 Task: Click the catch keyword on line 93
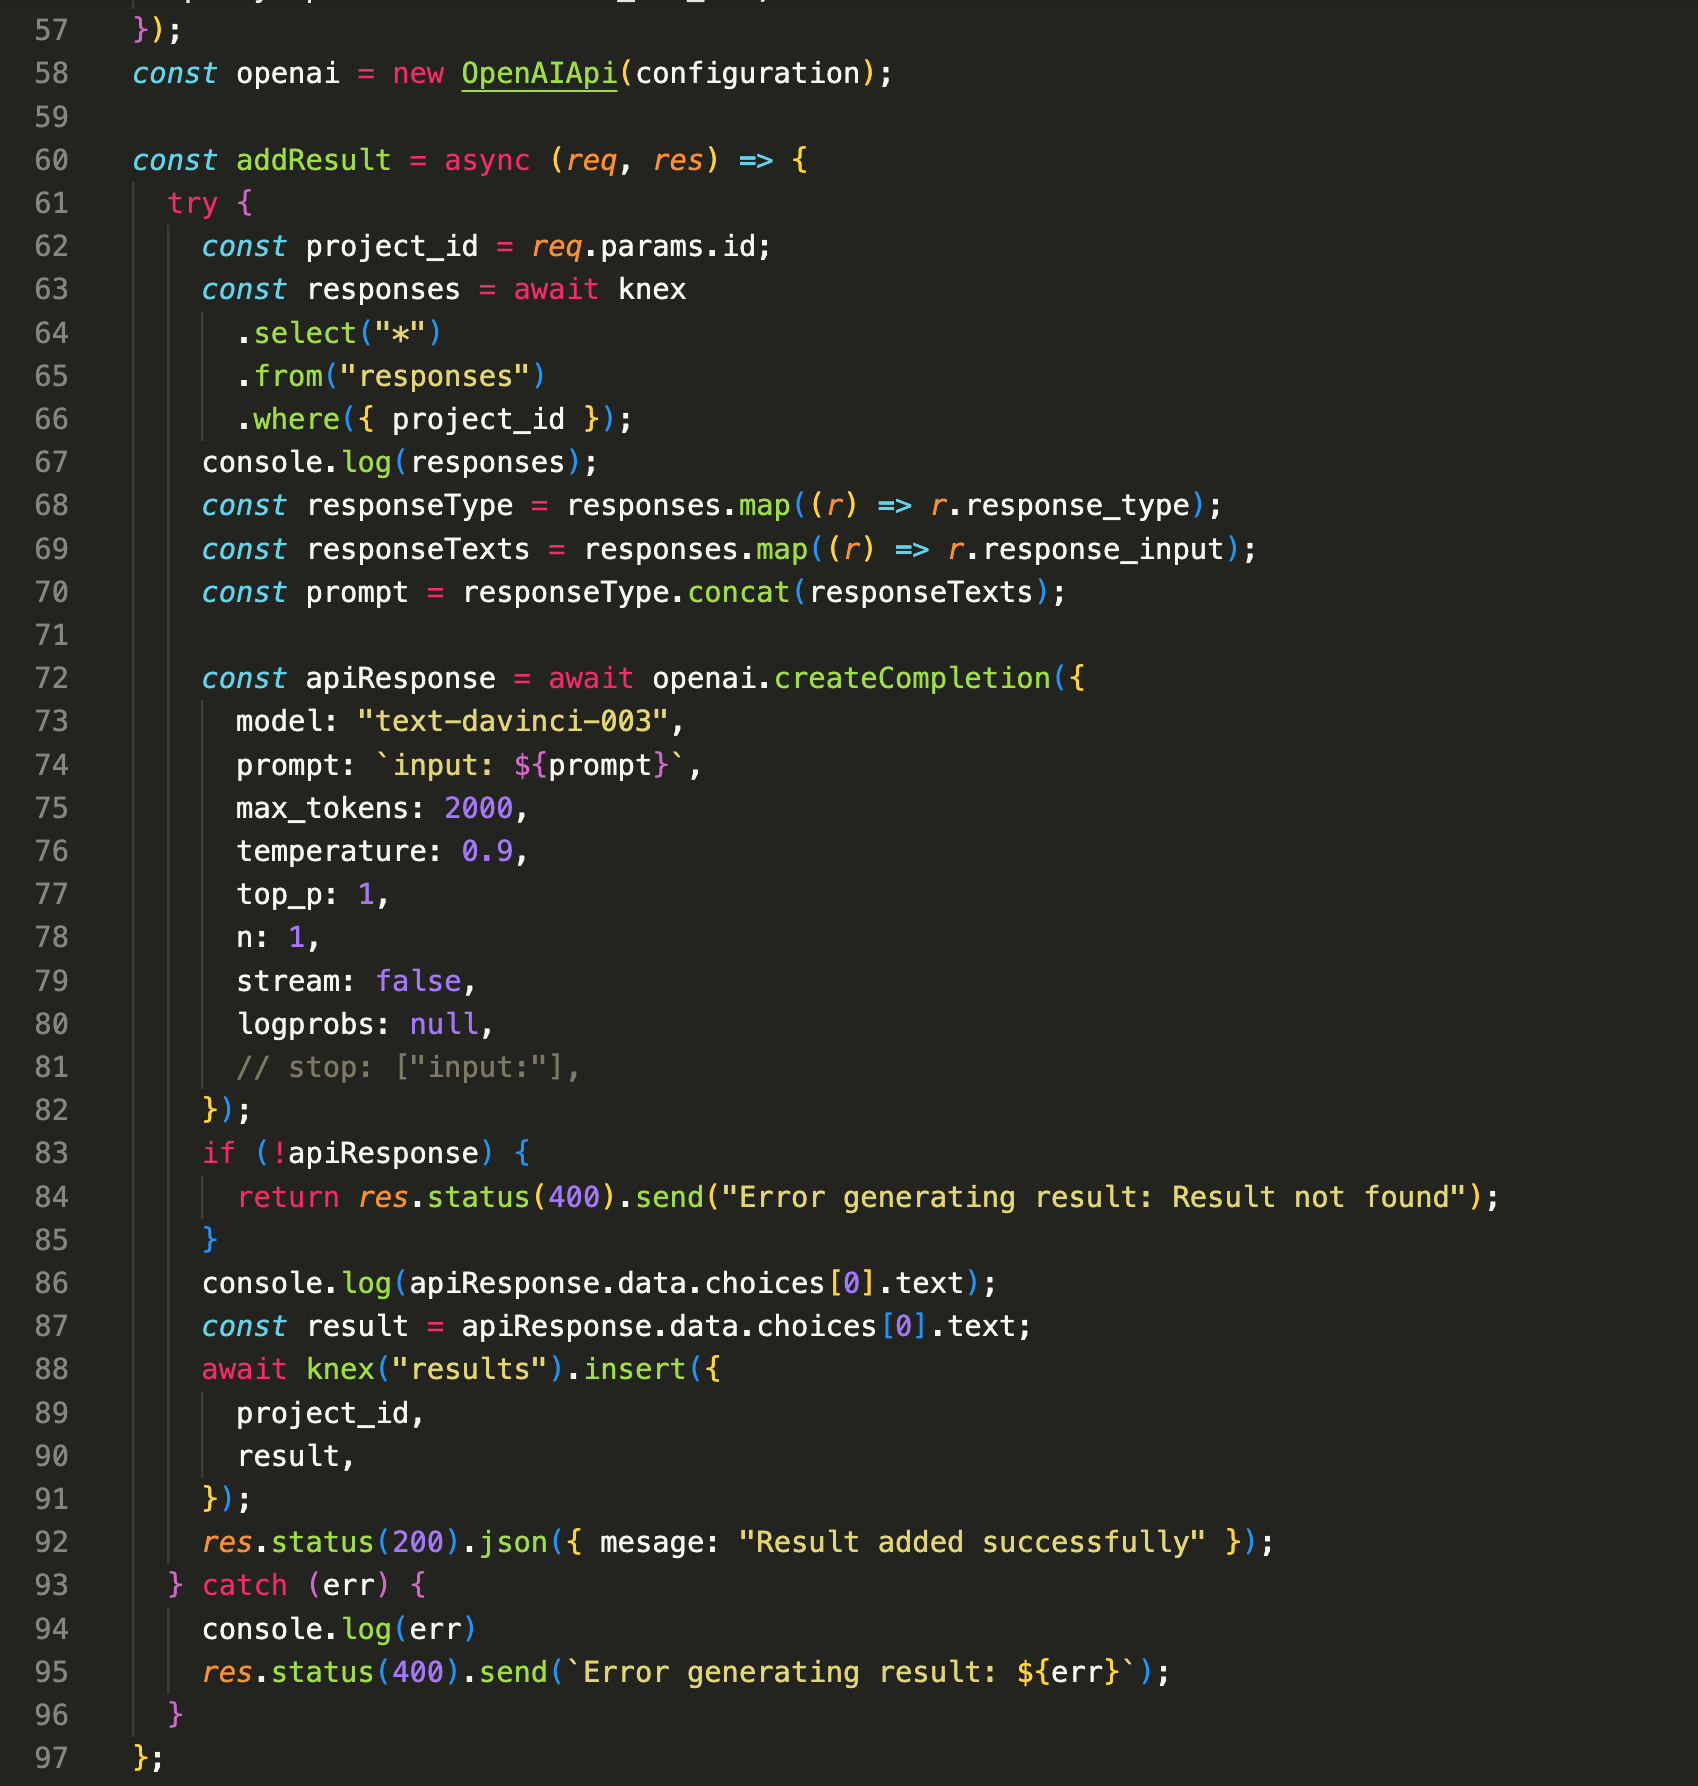click(x=244, y=1585)
